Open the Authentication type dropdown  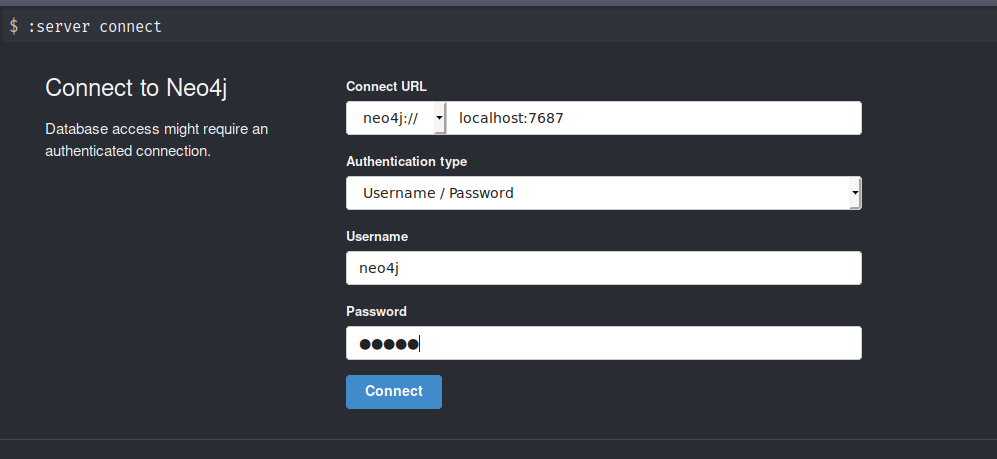[603, 193]
